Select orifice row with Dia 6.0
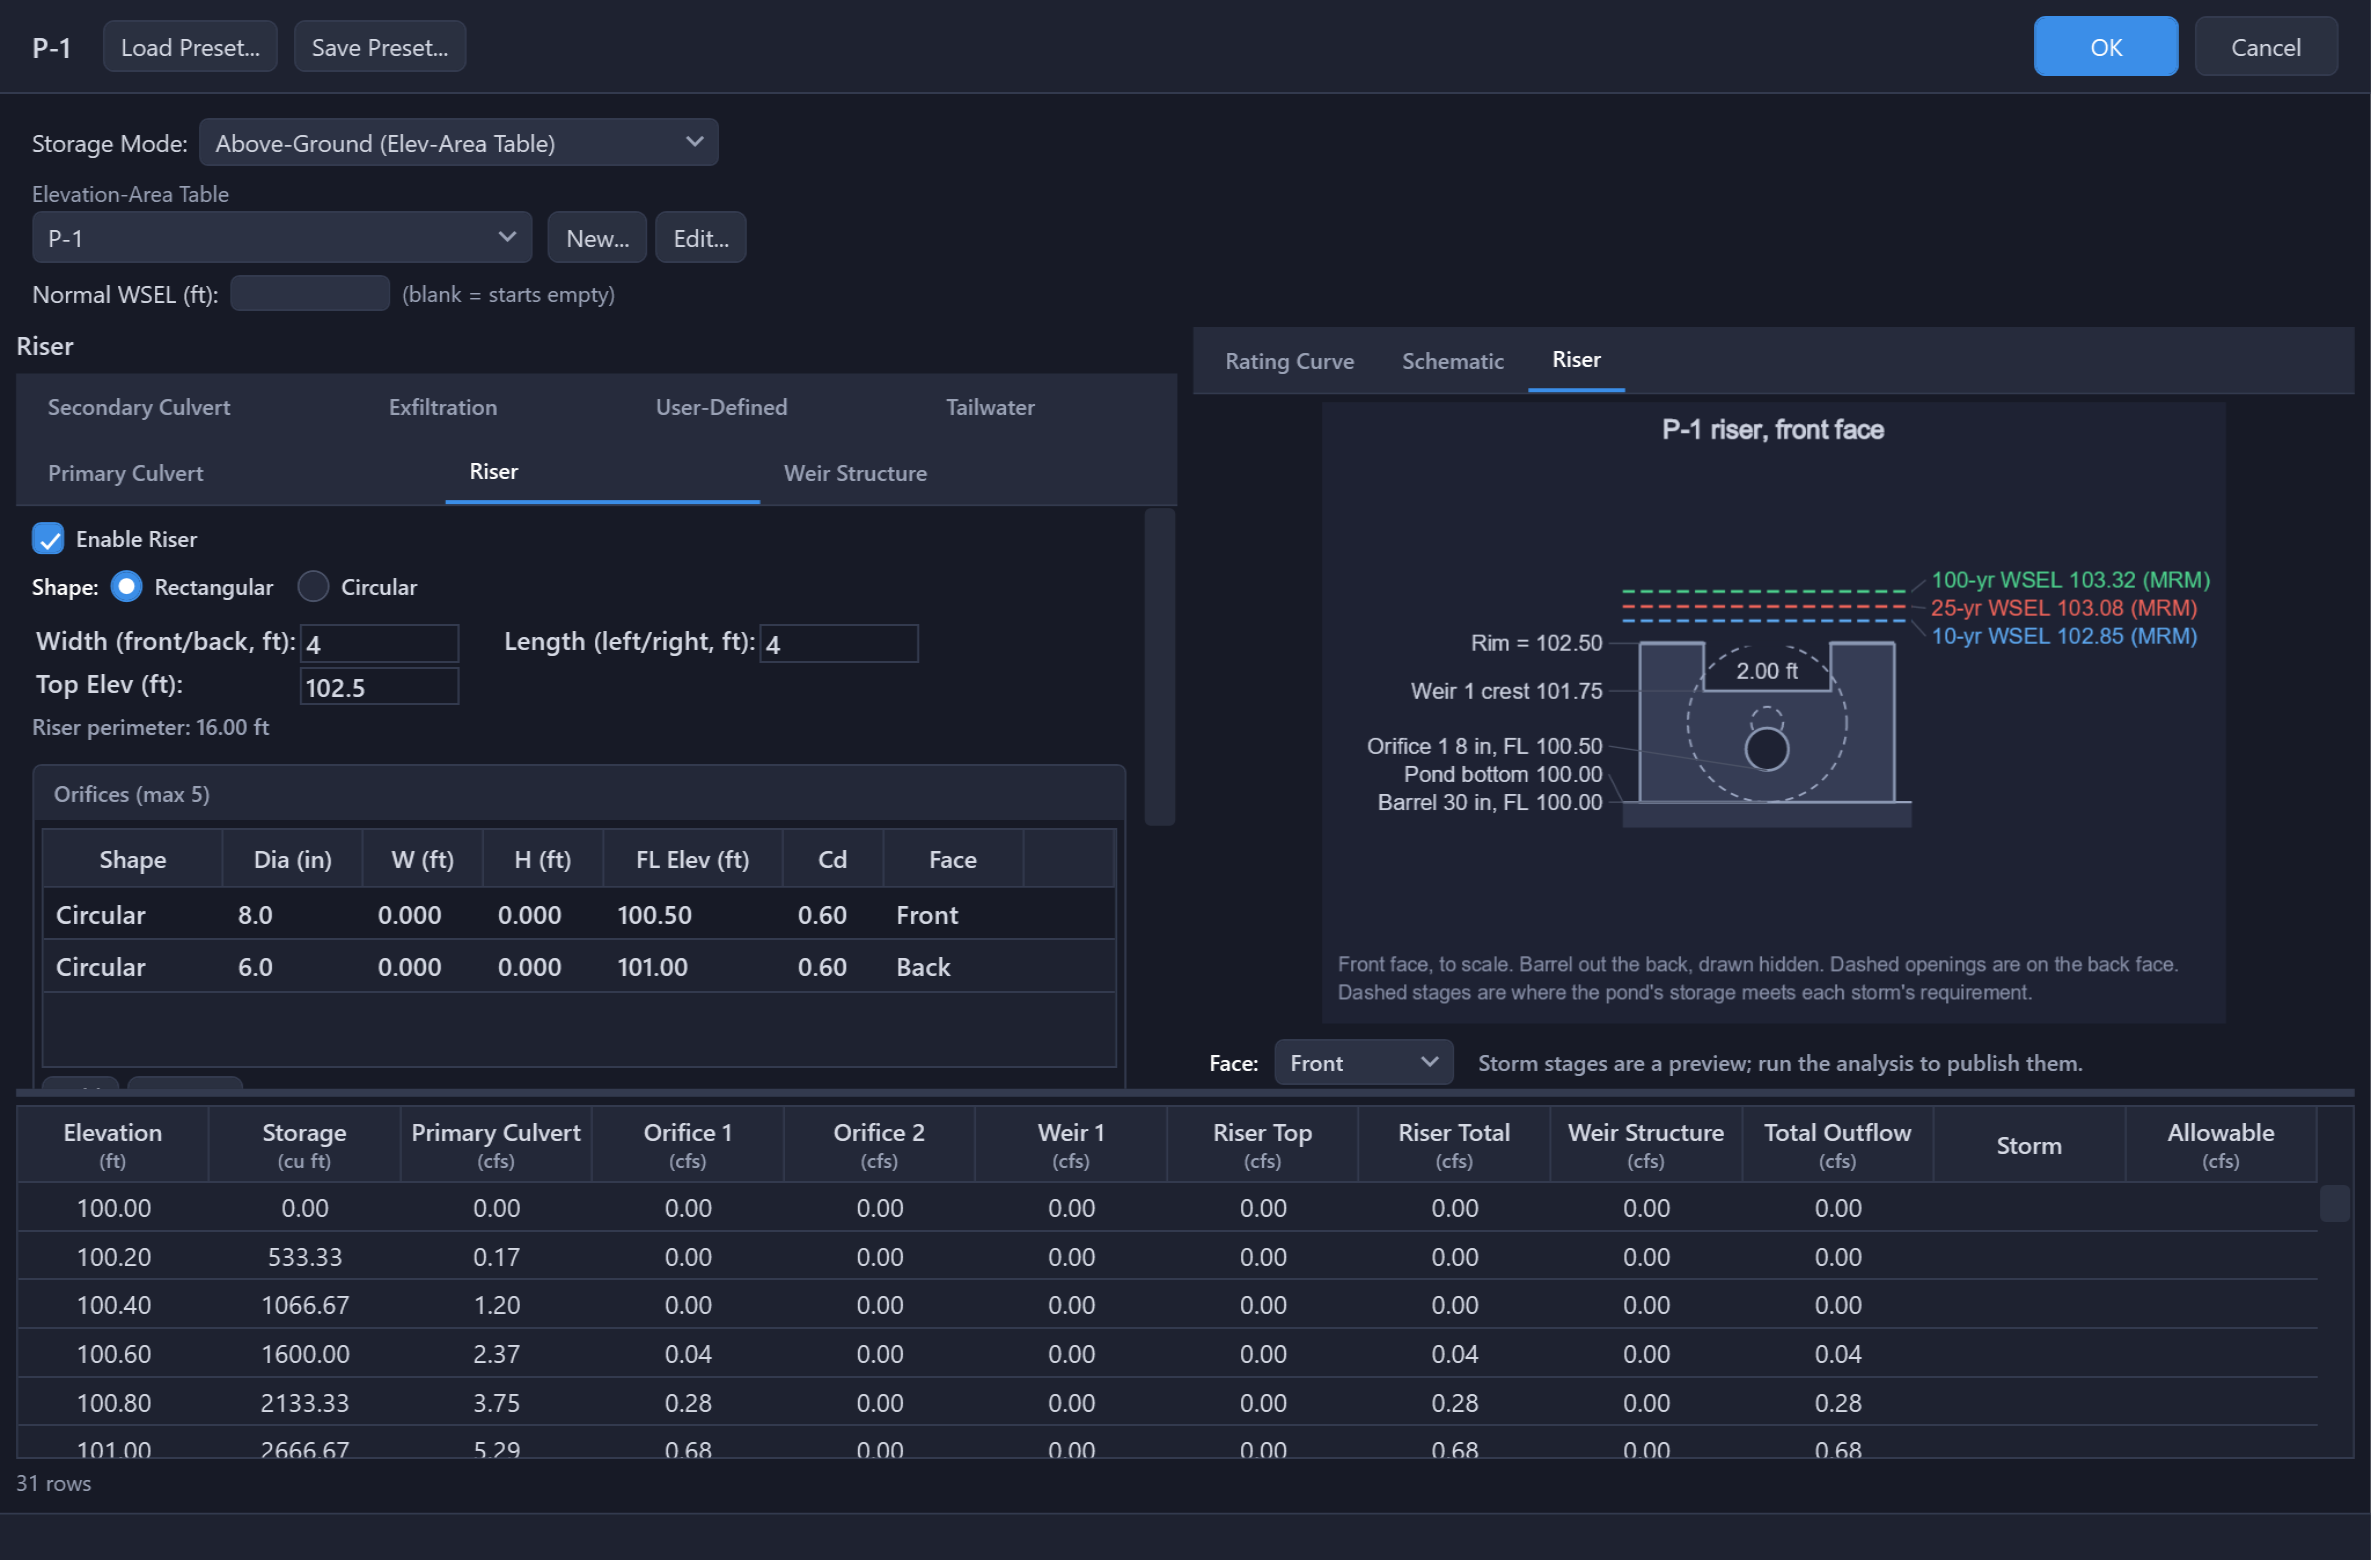Viewport: 2371px width, 1560px height. click(x=579, y=967)
